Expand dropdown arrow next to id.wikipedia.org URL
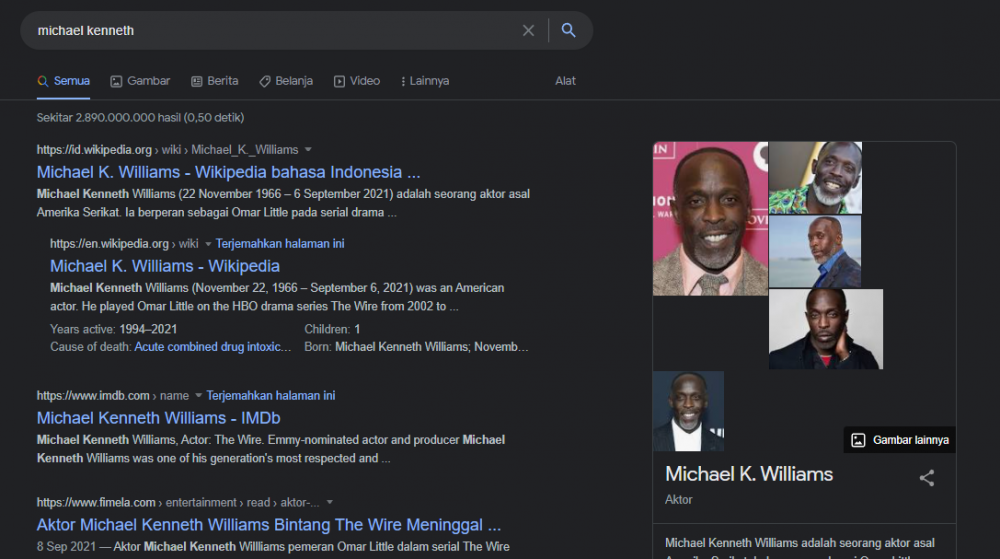The width and height of the screenshot is (1000, 559). [x=308, y=150]
